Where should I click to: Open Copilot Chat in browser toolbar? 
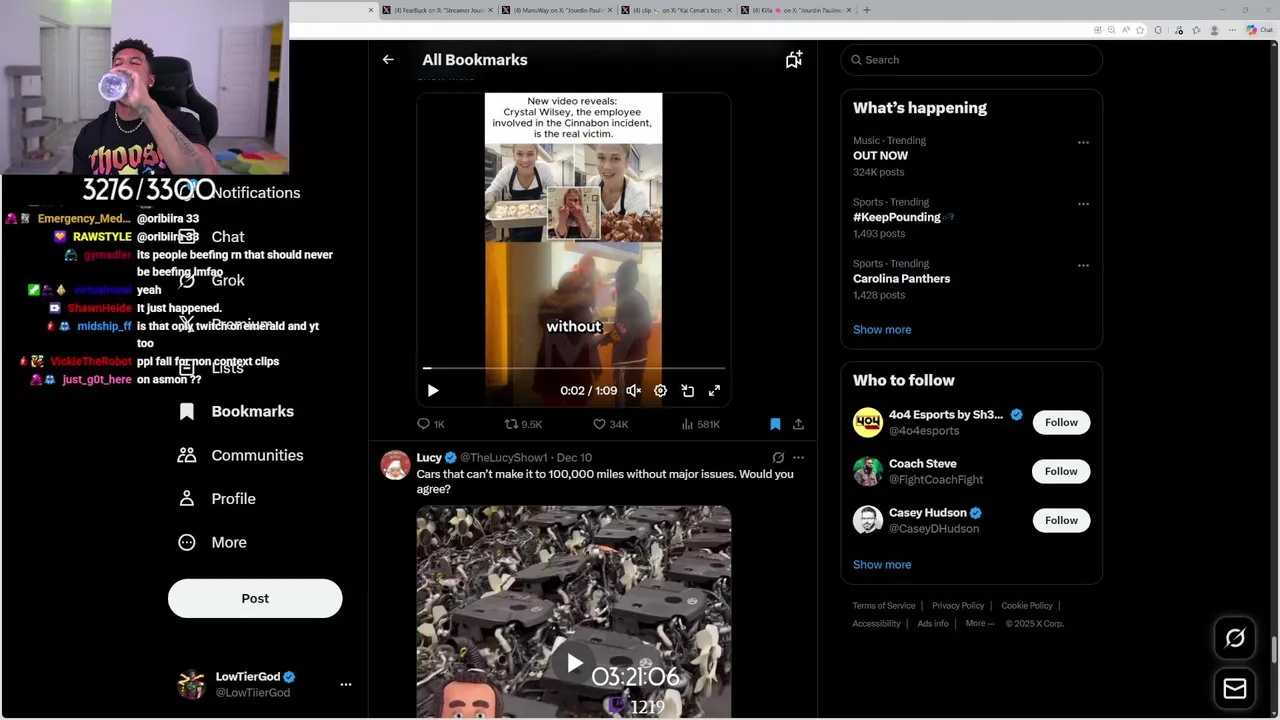click(1259, 30)
